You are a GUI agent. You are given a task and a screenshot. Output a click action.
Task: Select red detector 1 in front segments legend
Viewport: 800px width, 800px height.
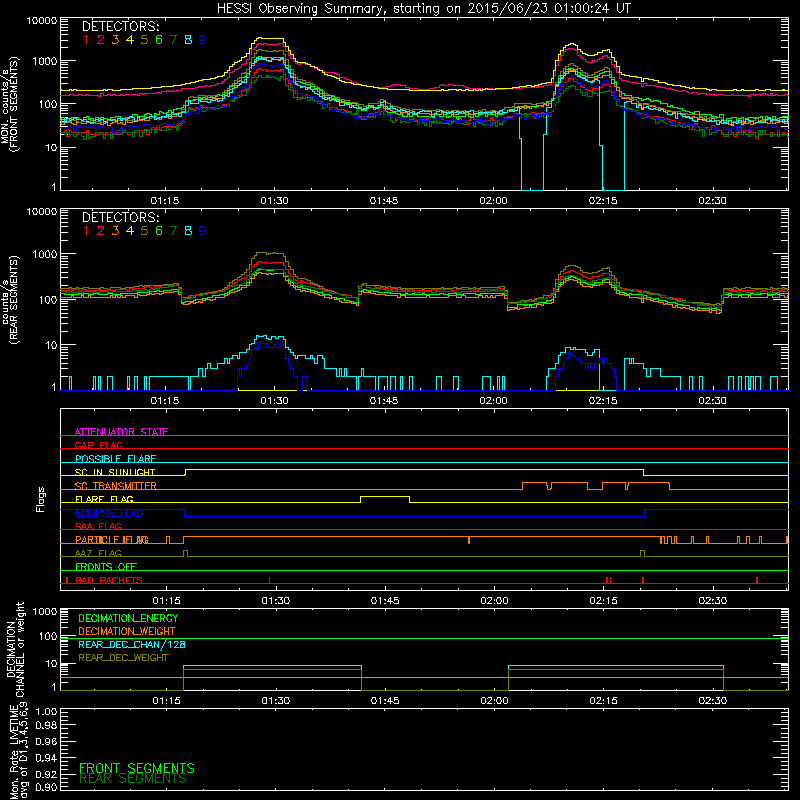[x=86, y=40]
